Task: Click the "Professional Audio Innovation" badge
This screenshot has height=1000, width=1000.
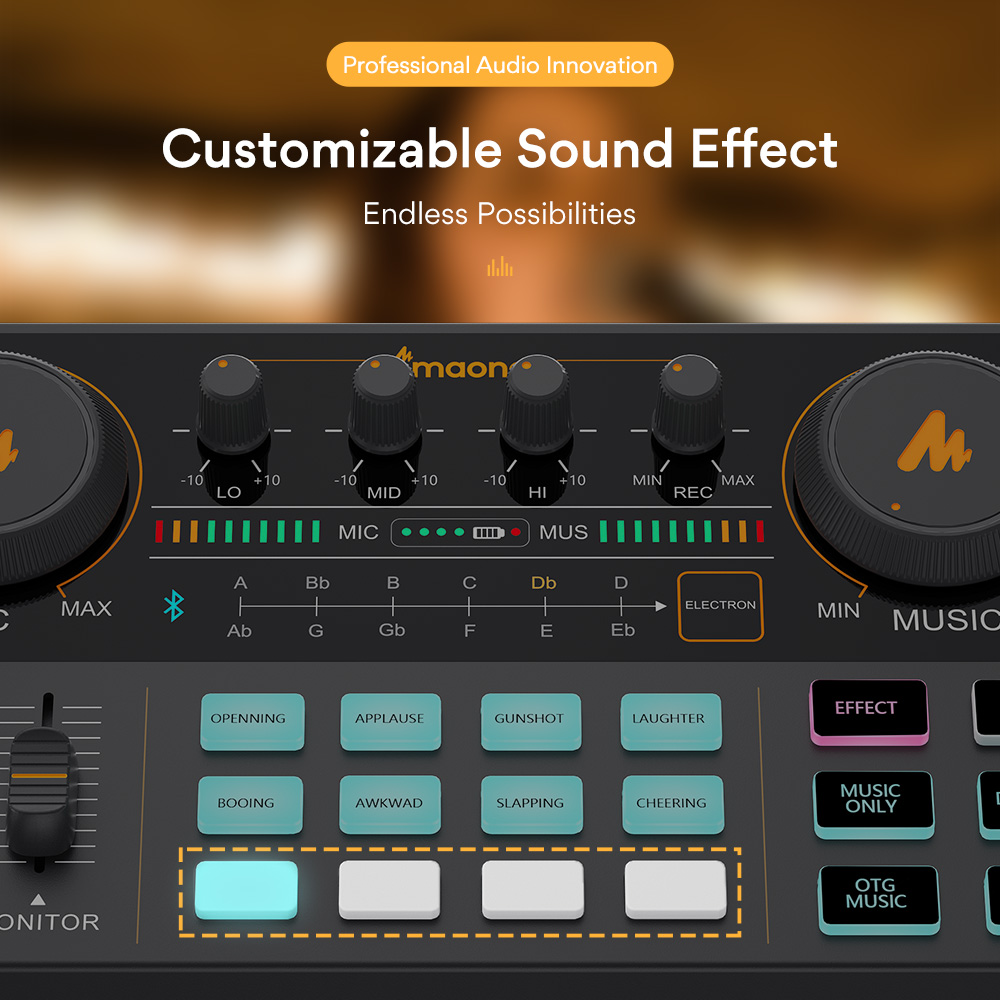Action: coord(500,64)
